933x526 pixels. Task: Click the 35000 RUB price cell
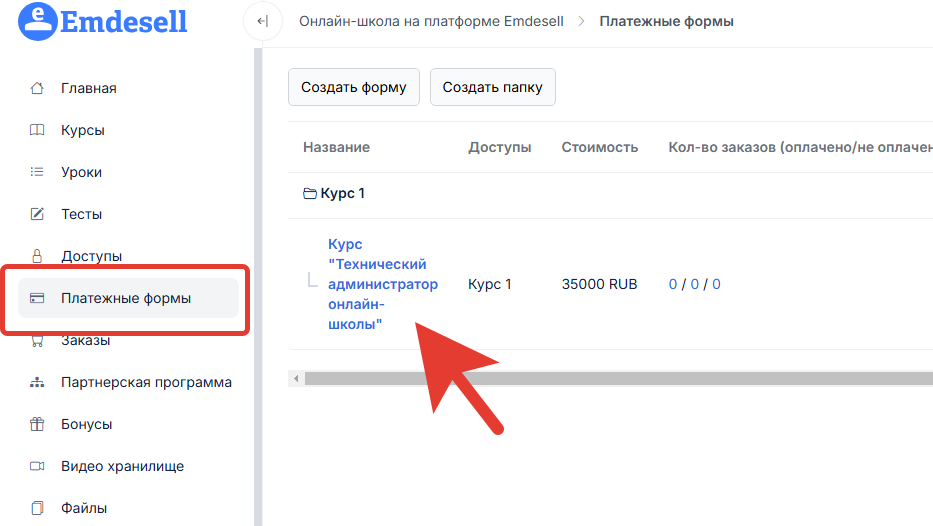(x=599, y=284)
